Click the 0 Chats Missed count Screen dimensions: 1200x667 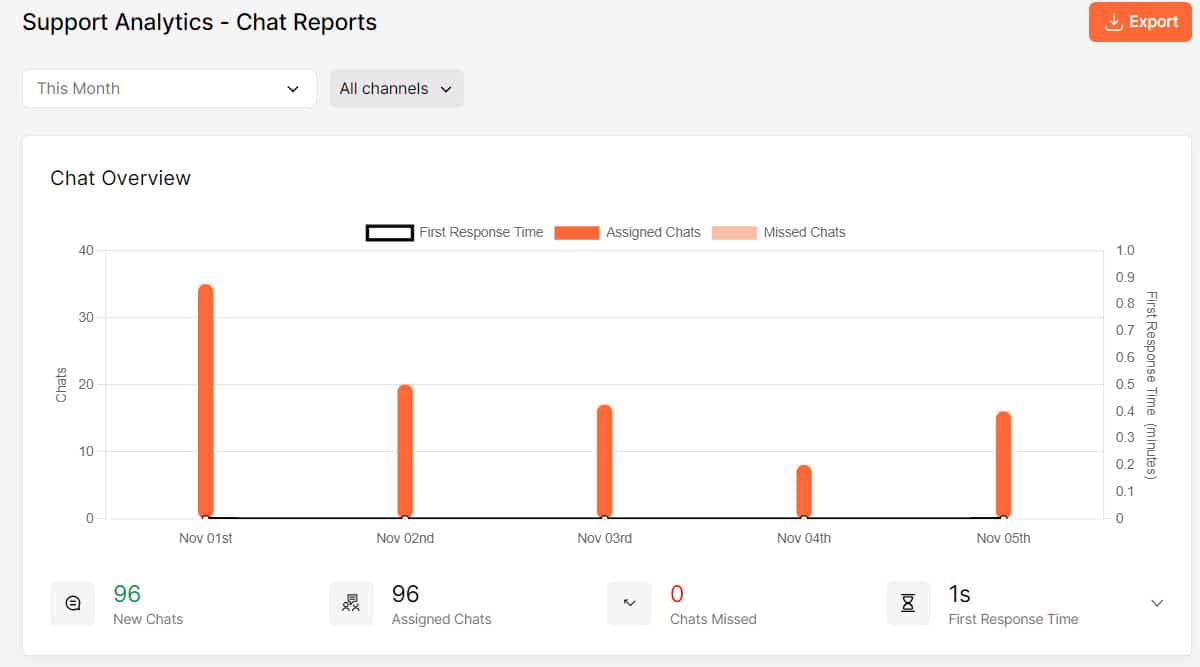(677, 594)
